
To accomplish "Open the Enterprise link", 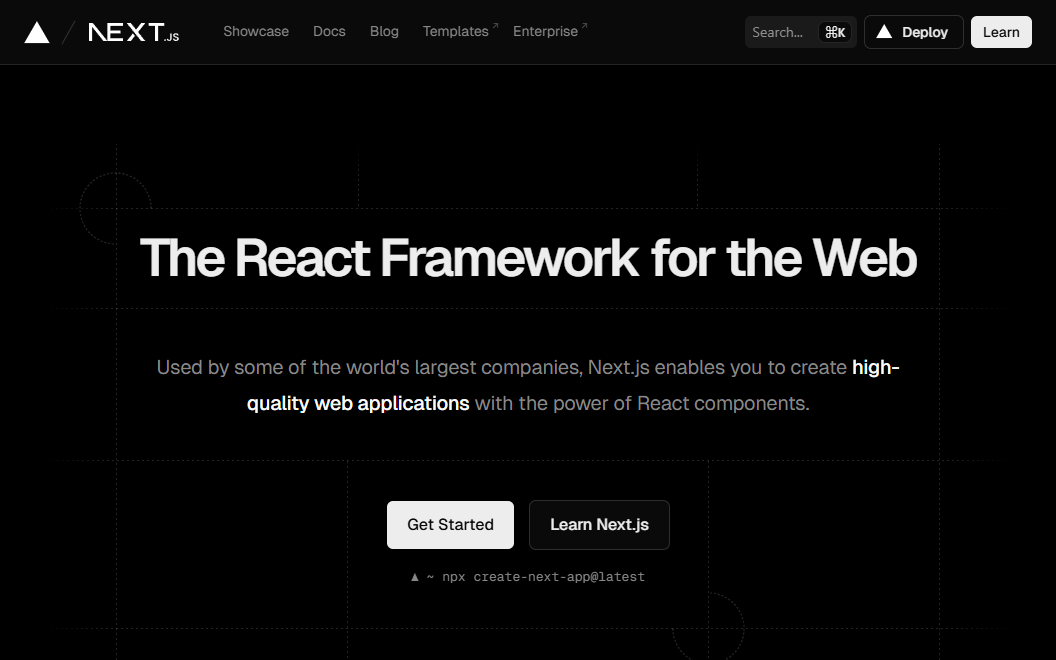I will tap(545, 32).
